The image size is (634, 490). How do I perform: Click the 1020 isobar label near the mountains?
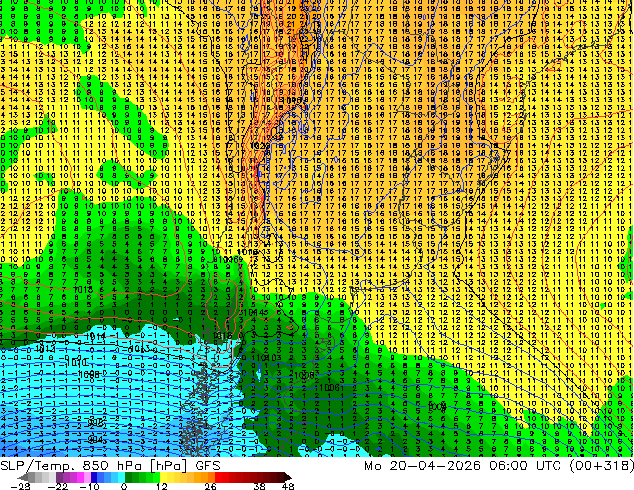pyautogui.click(x=260, y=145)
